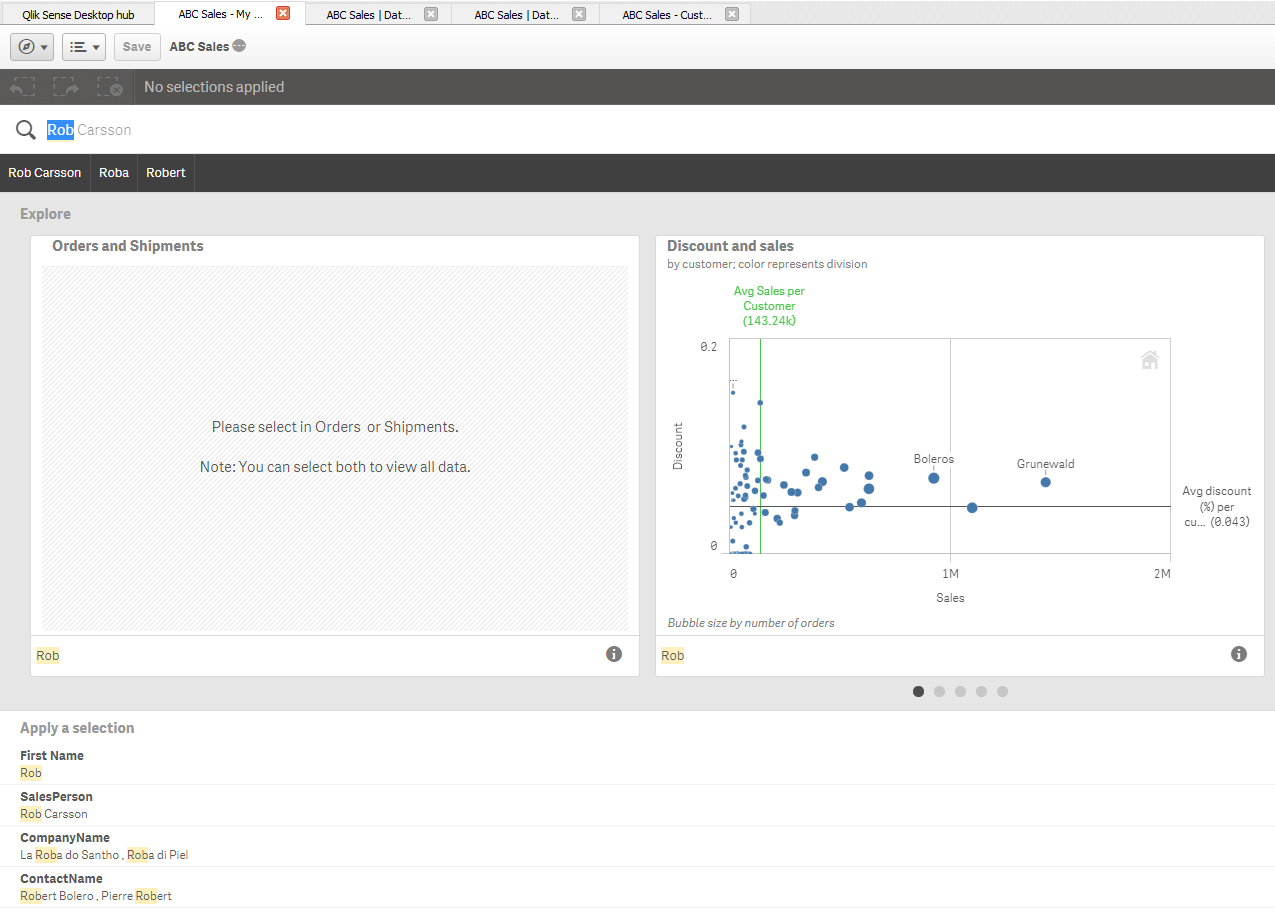Open the list menu dropdown
This screenshot has width=1275, height=921.
click(84, 47)
